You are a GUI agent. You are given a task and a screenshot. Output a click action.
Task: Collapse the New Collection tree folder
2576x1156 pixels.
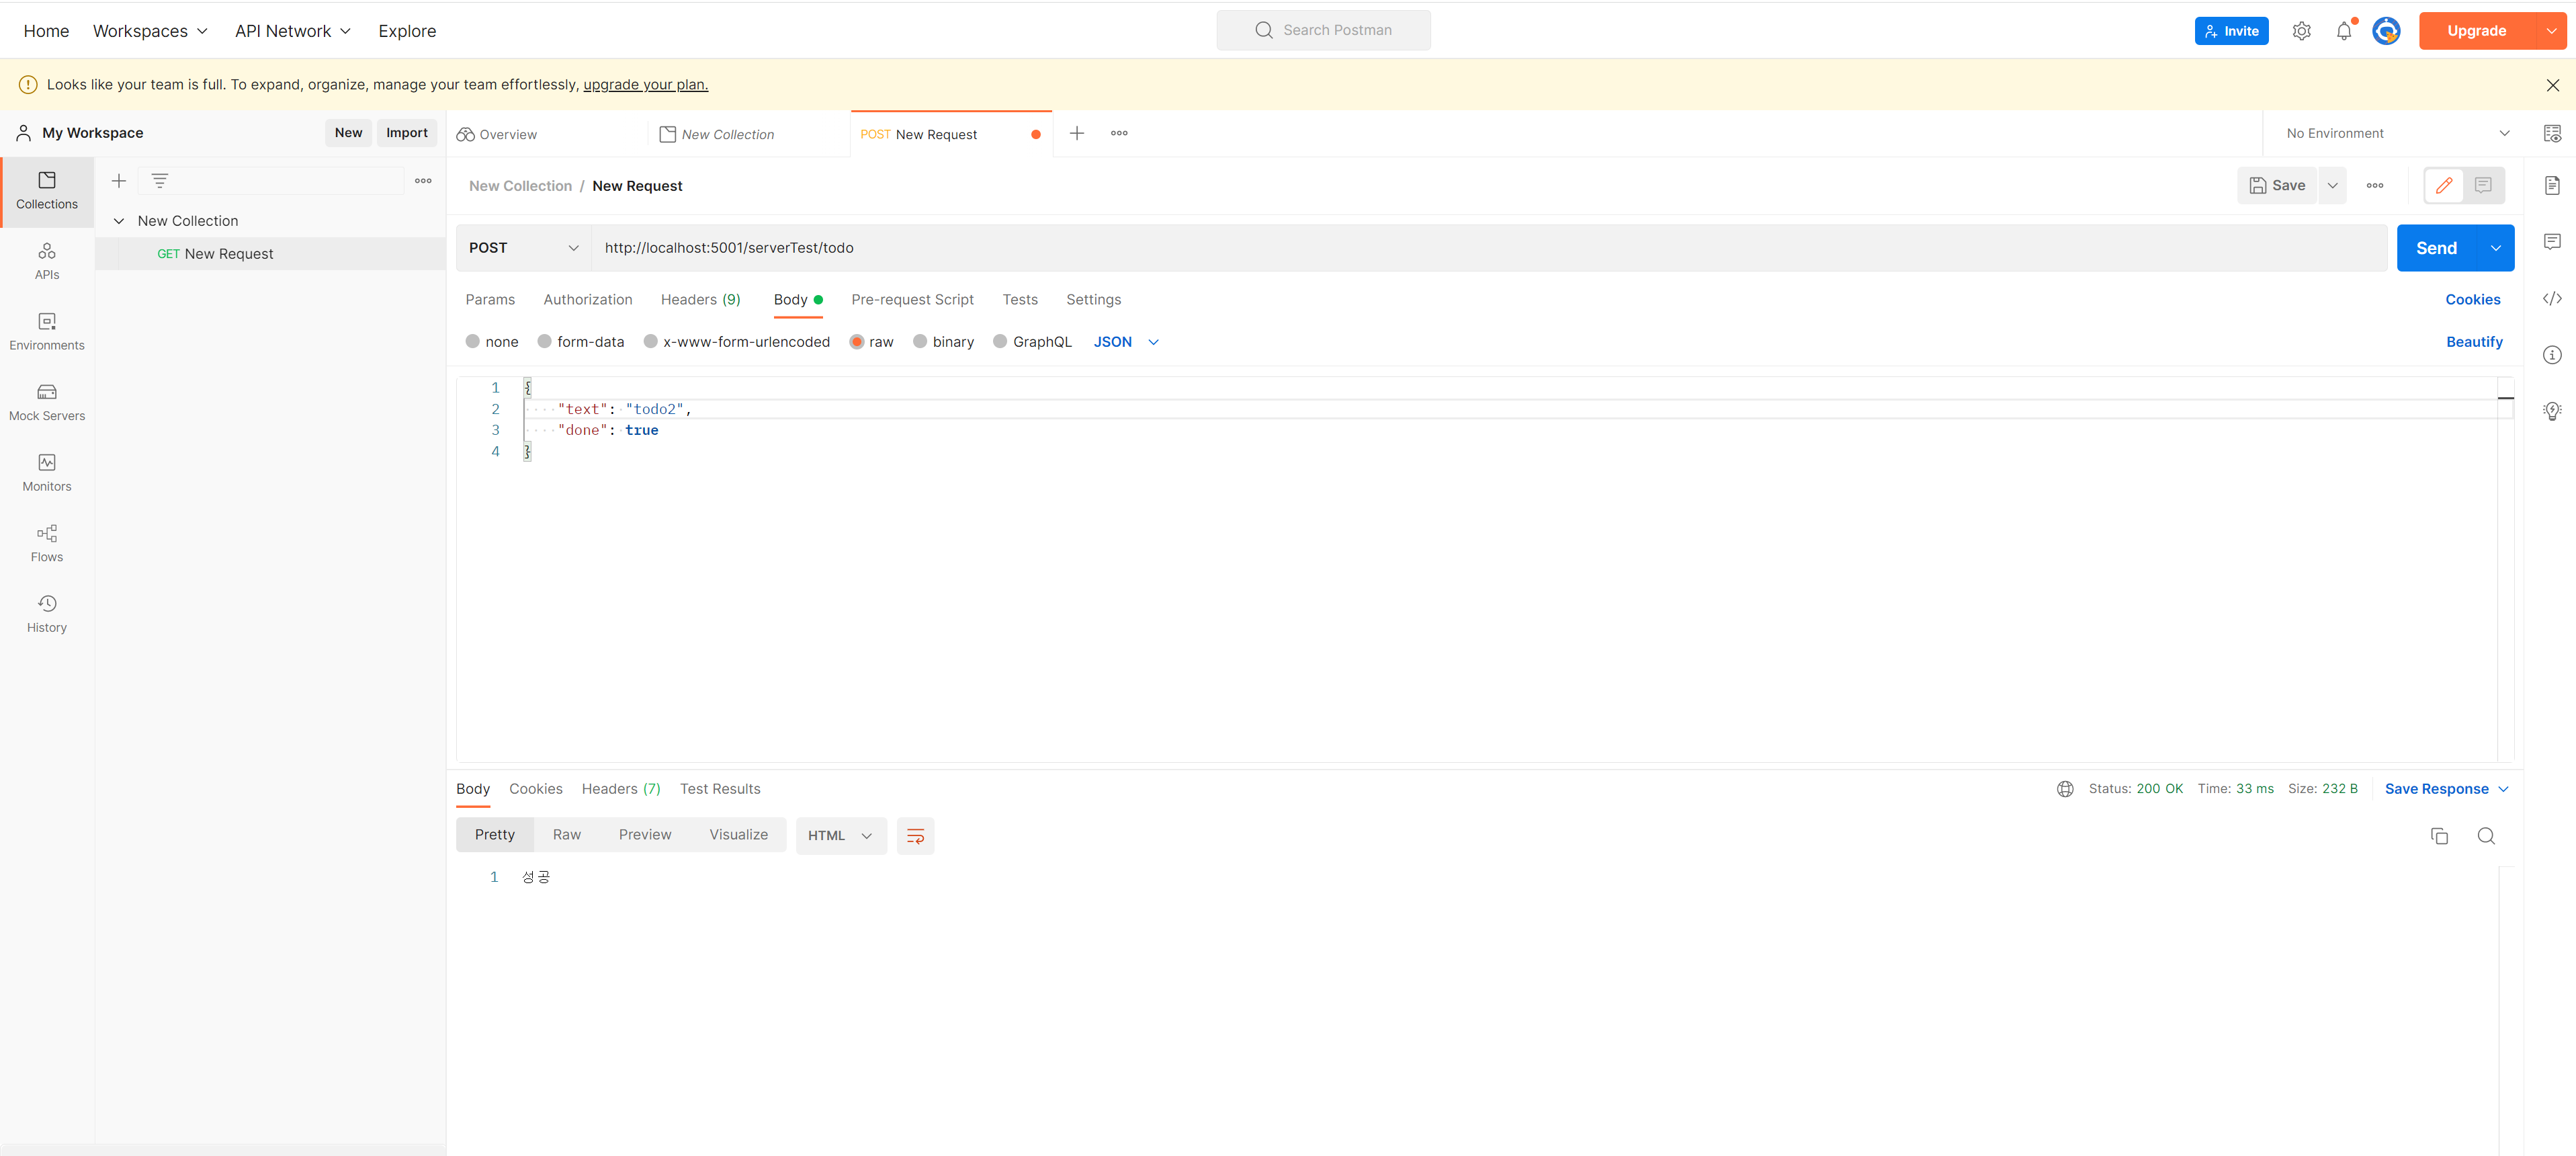click(x=119, y=221)
